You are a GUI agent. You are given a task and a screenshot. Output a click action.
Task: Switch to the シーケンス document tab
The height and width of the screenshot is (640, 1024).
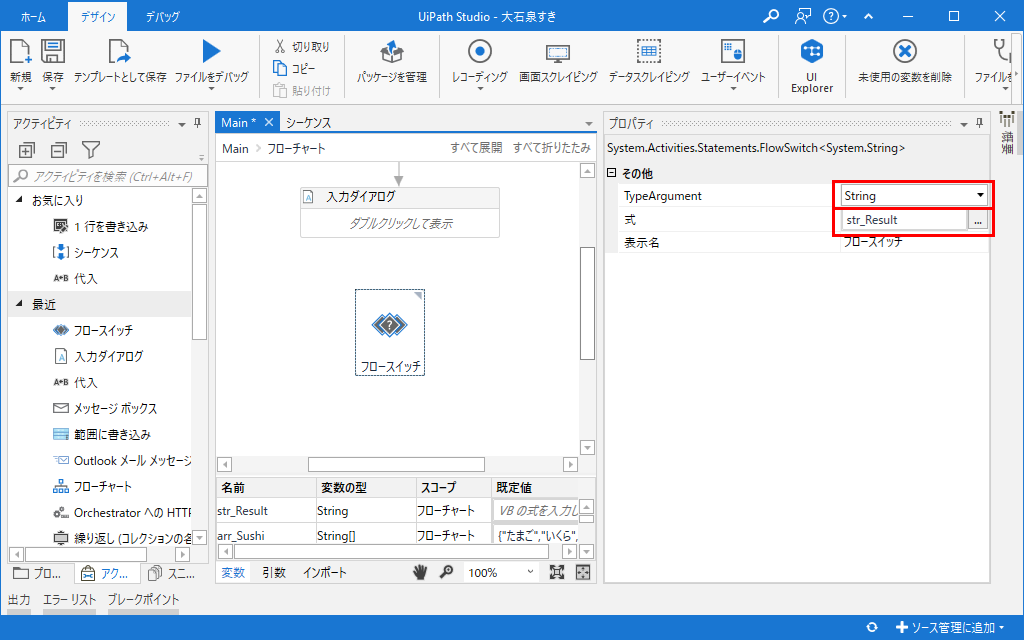(308, 122)
